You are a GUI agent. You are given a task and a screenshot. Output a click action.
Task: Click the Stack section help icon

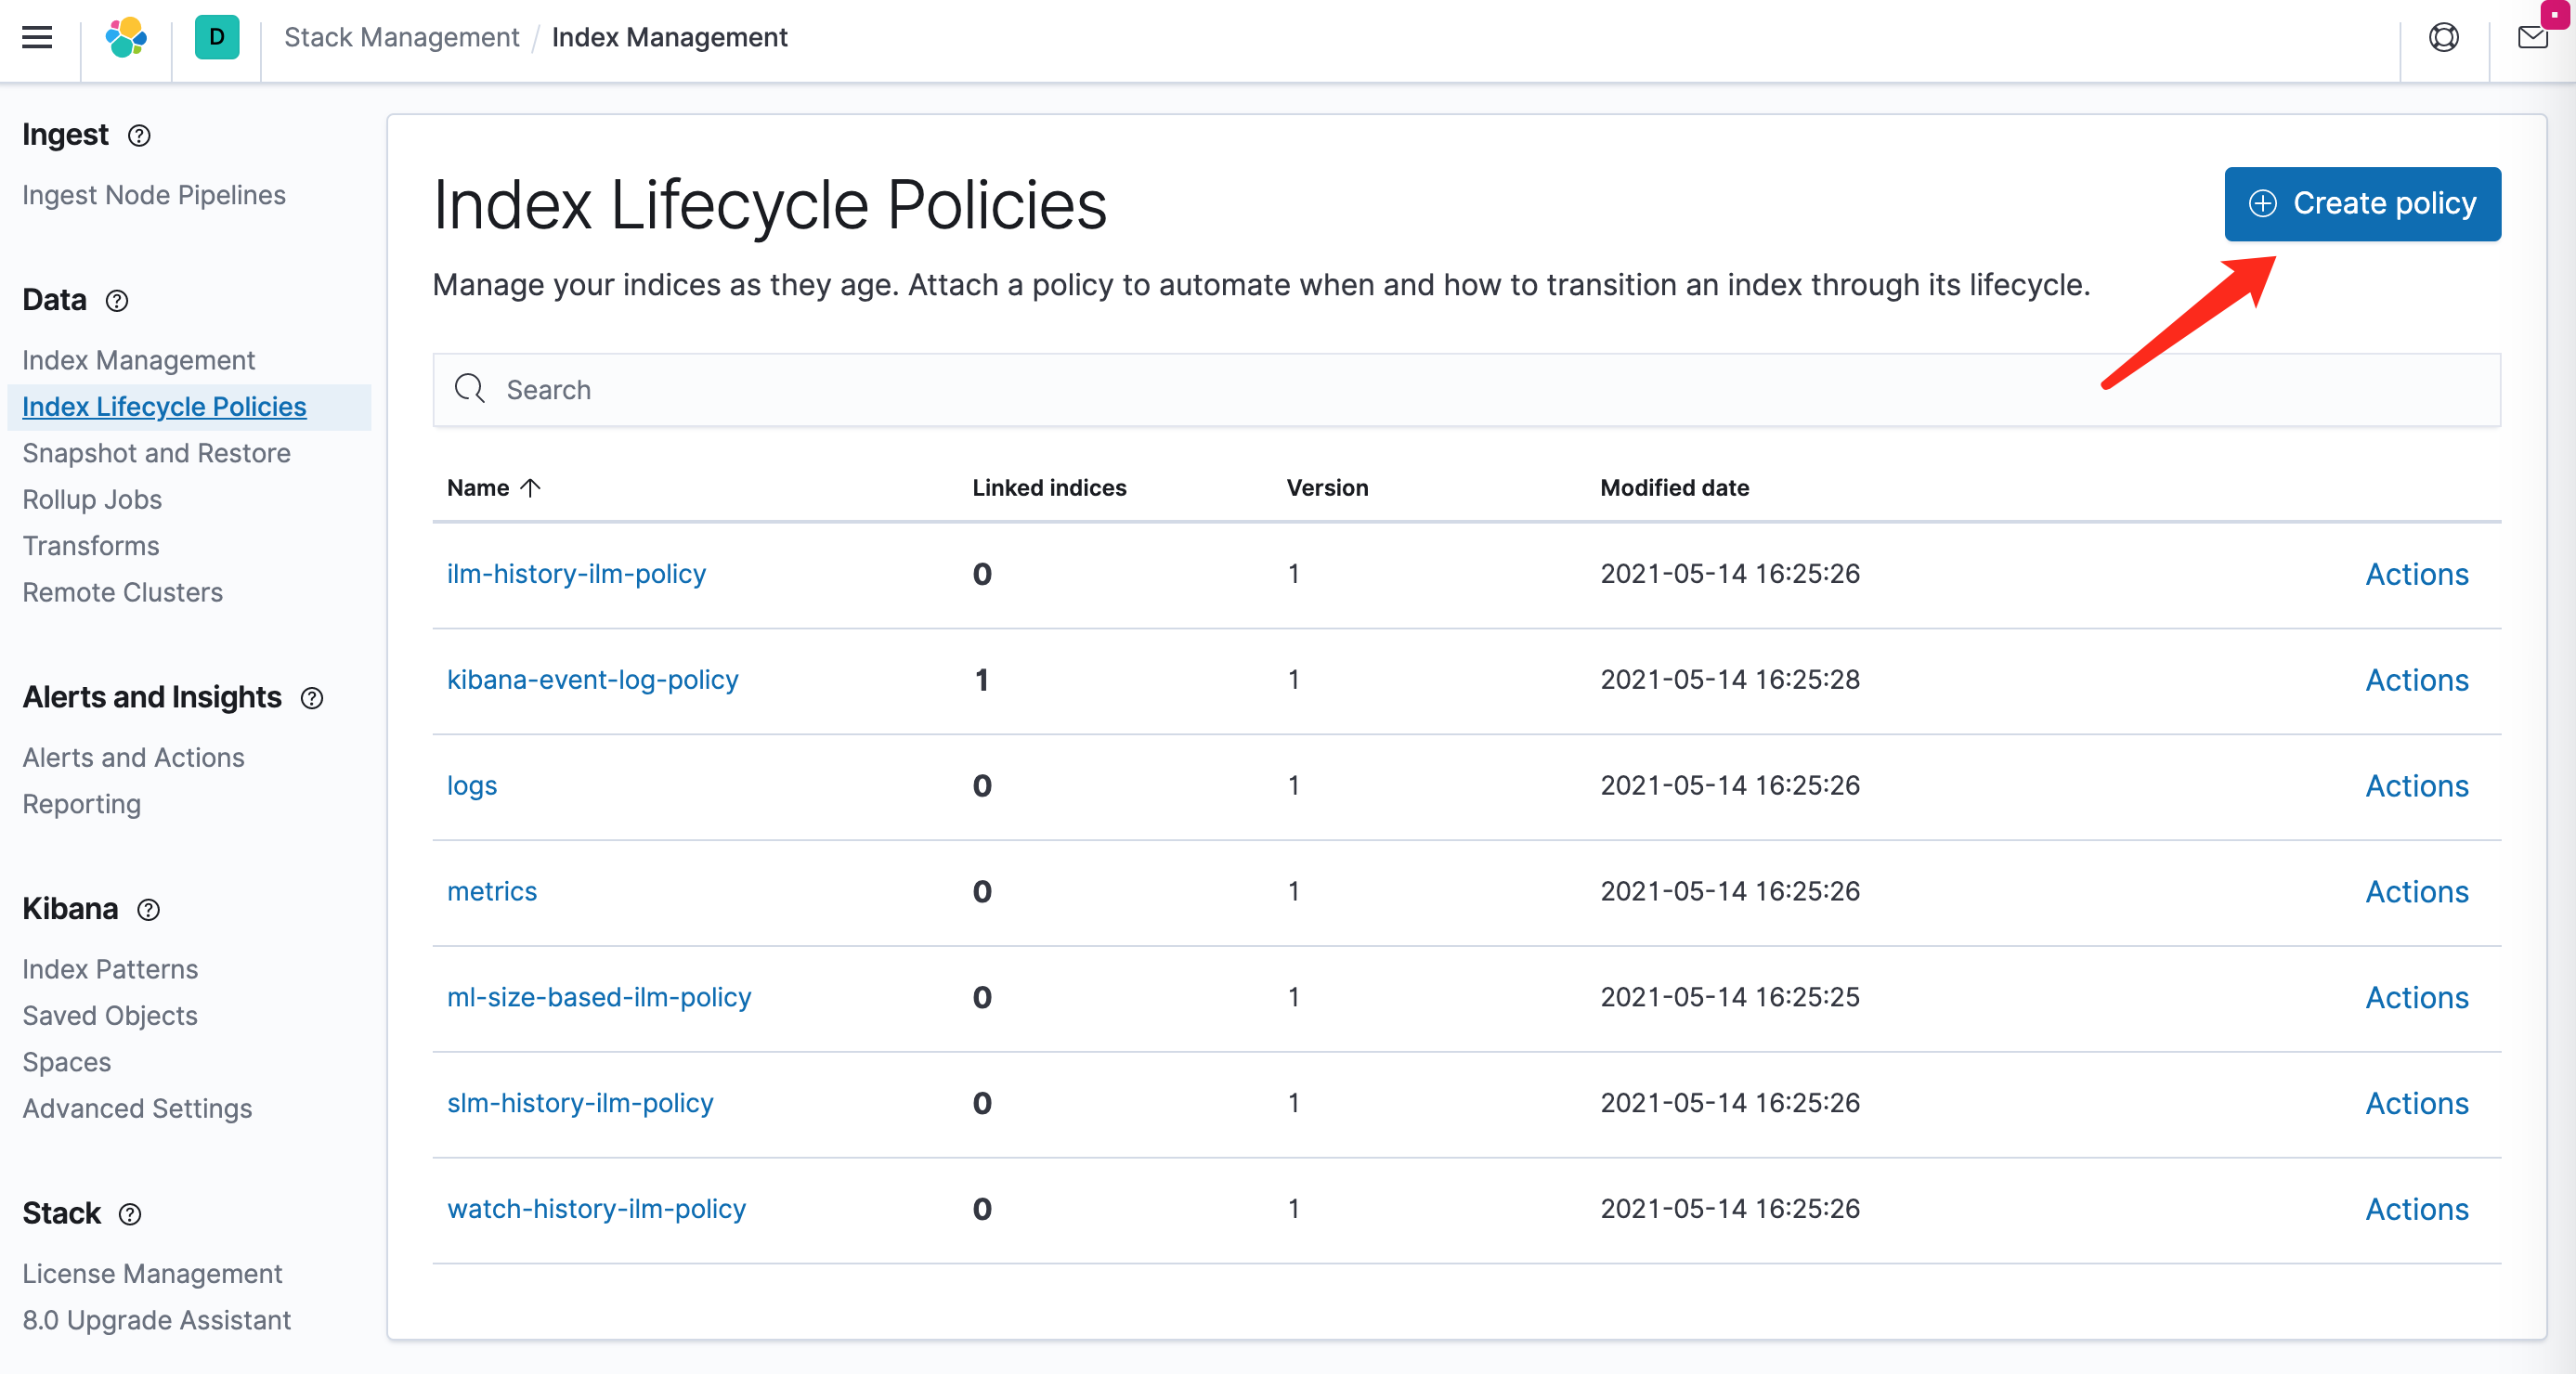[x=130, y=1214]
